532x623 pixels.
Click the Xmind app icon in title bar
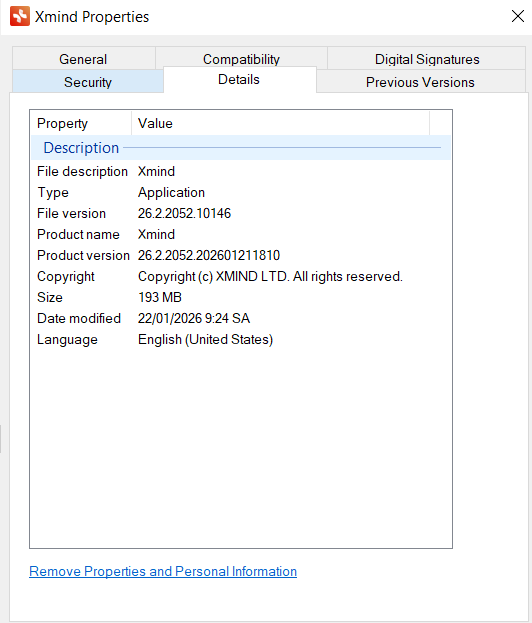pos(20,16)
